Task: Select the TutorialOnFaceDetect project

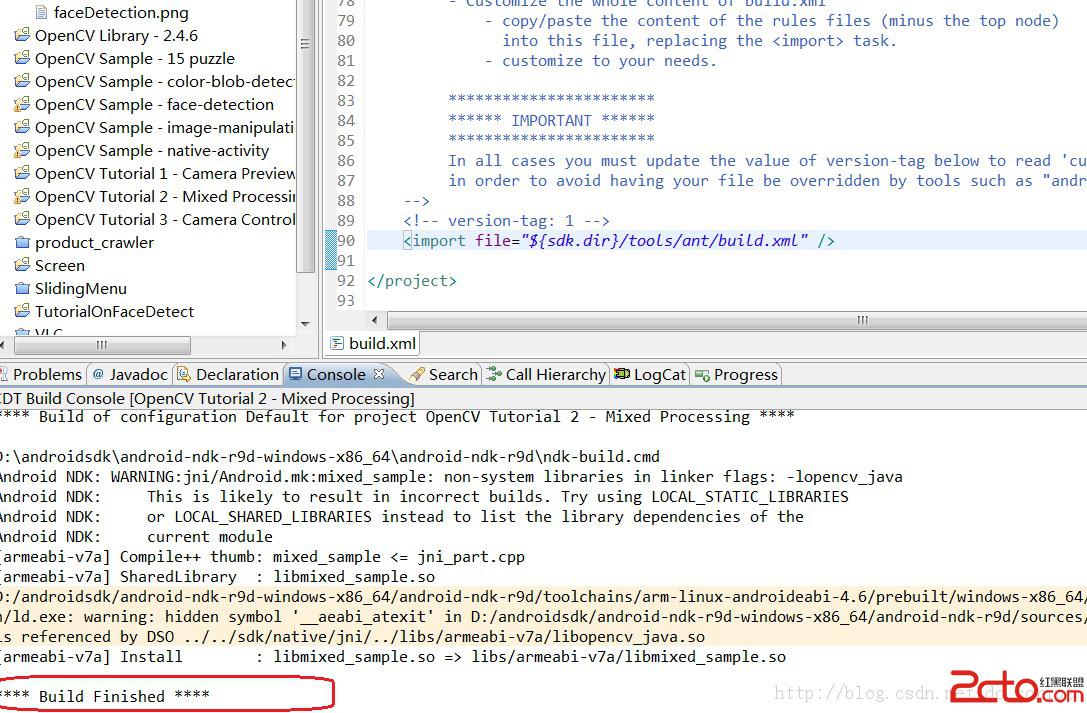Action: pyautogui.click(x=114, y=311)
